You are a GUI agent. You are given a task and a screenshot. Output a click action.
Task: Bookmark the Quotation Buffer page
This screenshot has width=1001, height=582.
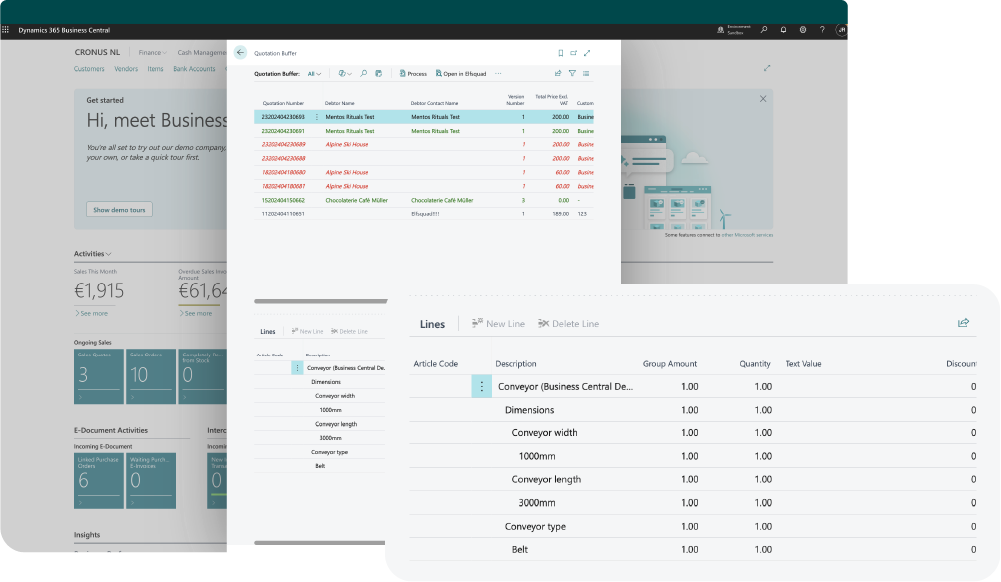pyautogui.click(x=559, y=52)
